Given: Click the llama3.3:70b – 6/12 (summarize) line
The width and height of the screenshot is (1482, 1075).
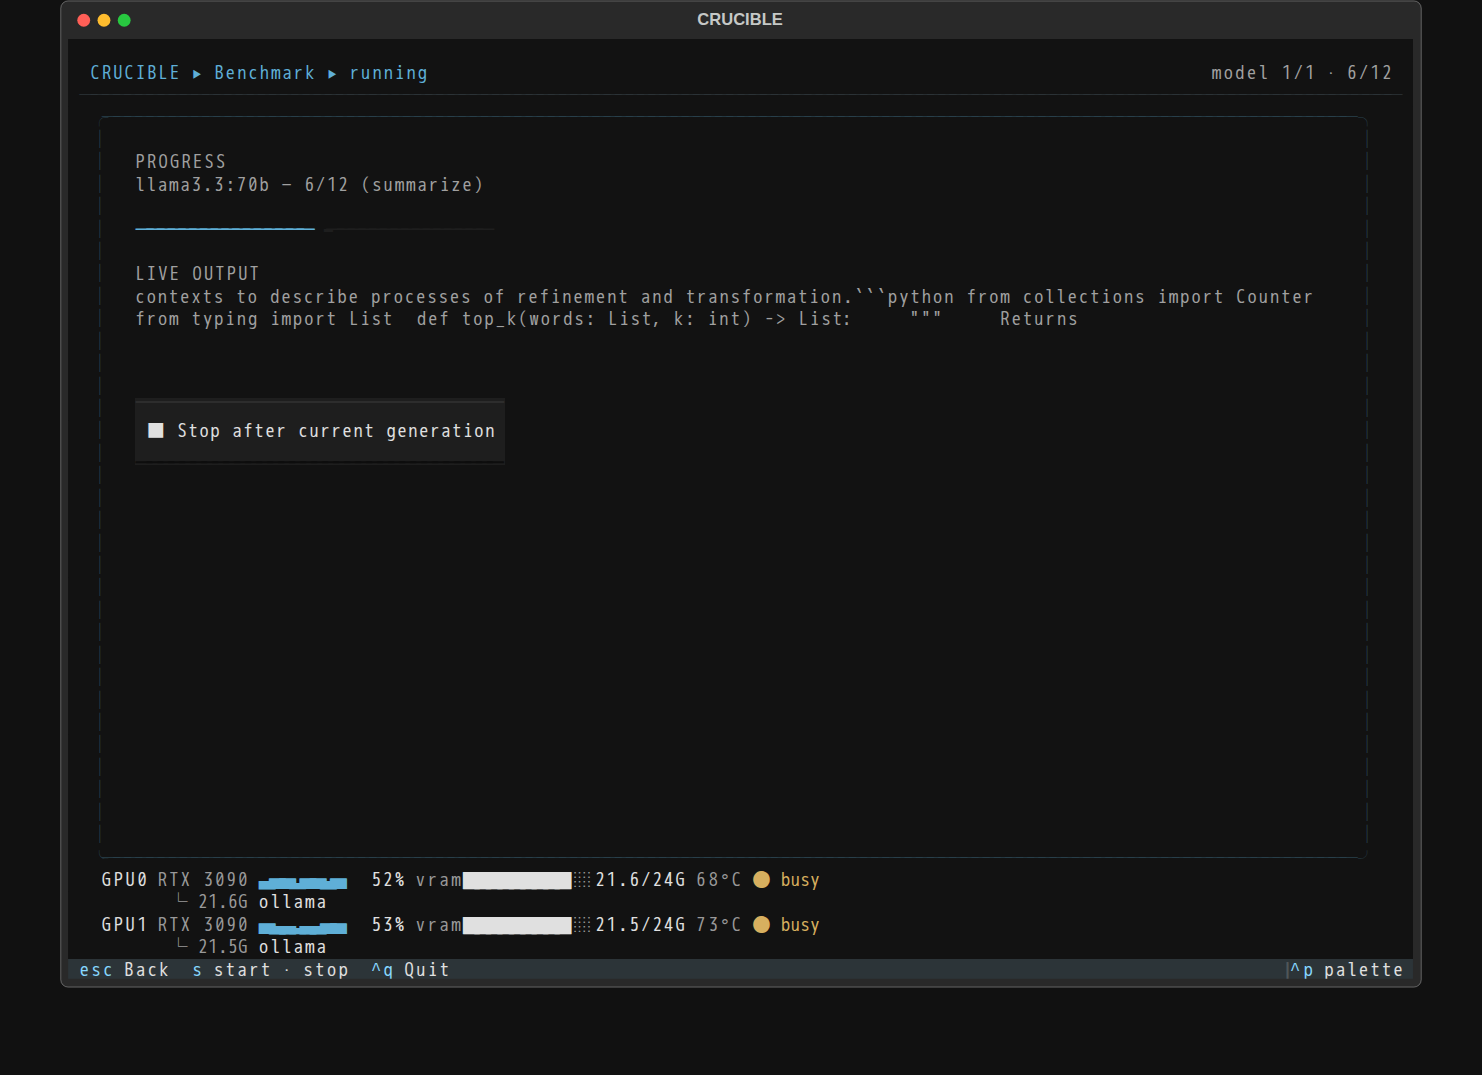Looking at the screenshot, I should coord(309,185).
